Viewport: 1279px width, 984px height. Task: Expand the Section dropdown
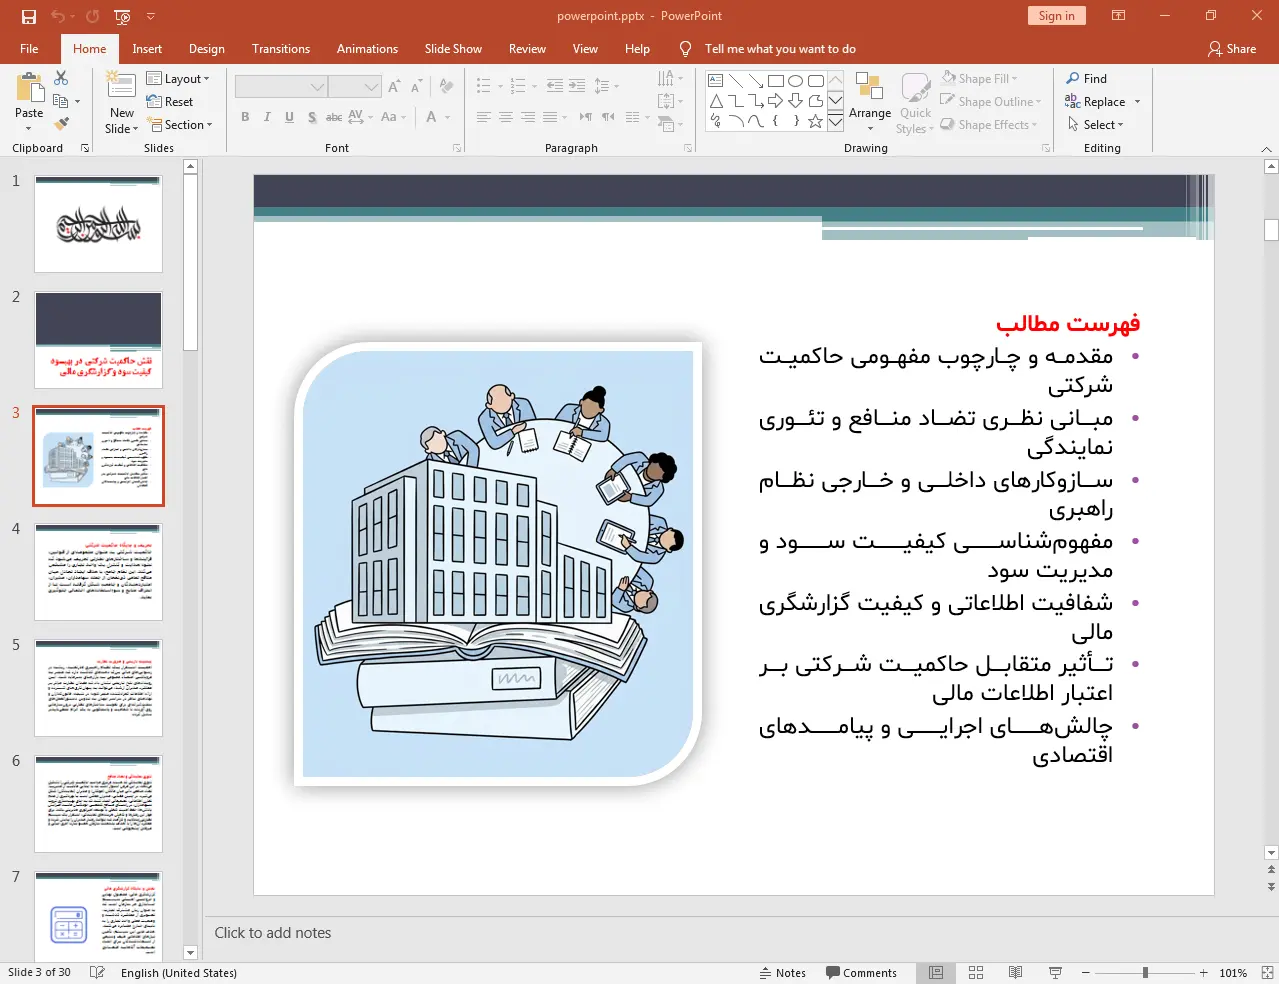[181, 125]
